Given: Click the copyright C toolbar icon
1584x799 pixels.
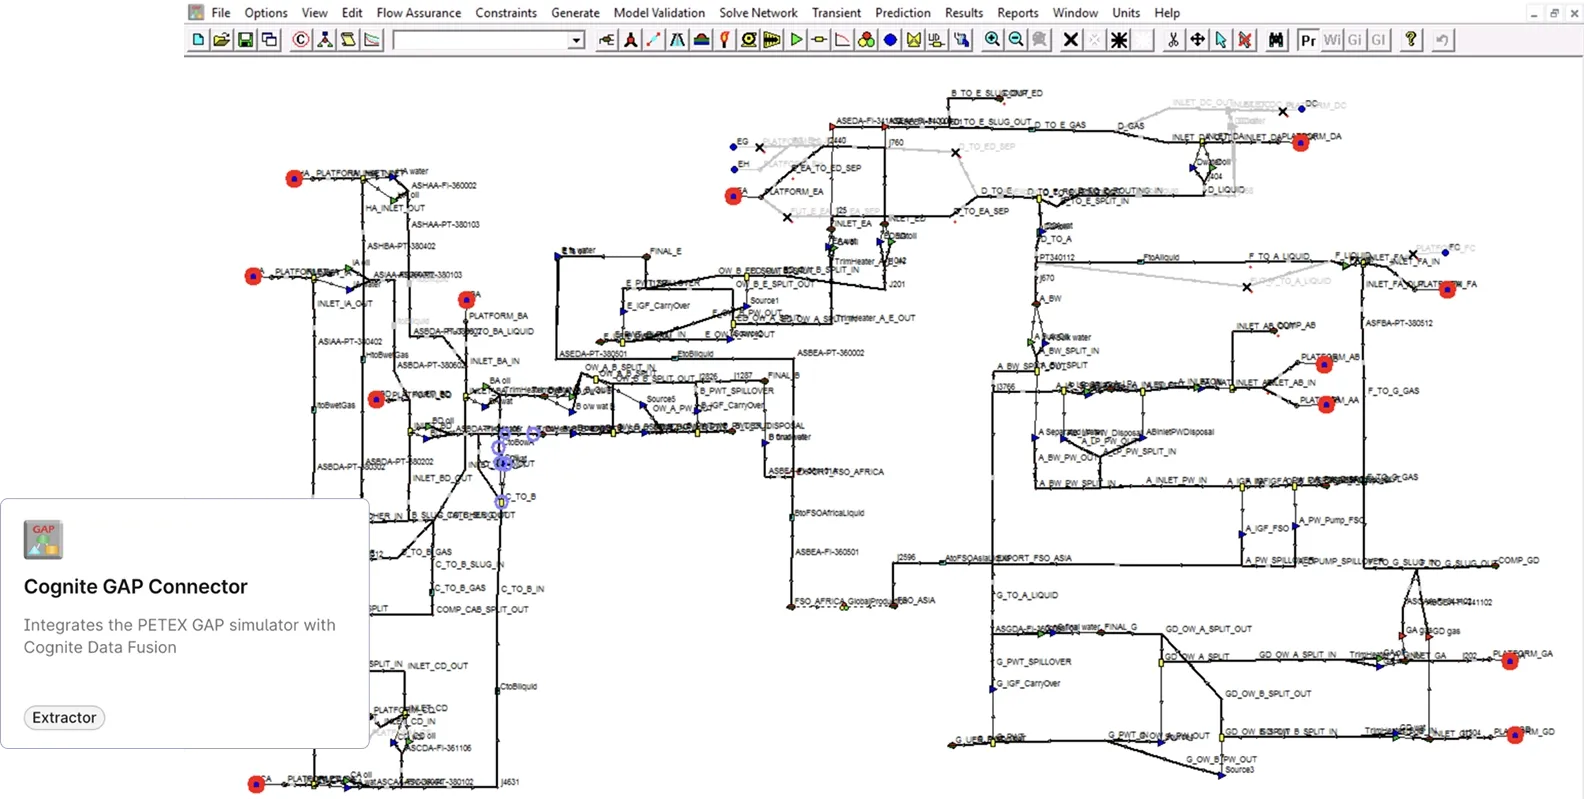Looking at the screenshot, I should pos(301,40).
